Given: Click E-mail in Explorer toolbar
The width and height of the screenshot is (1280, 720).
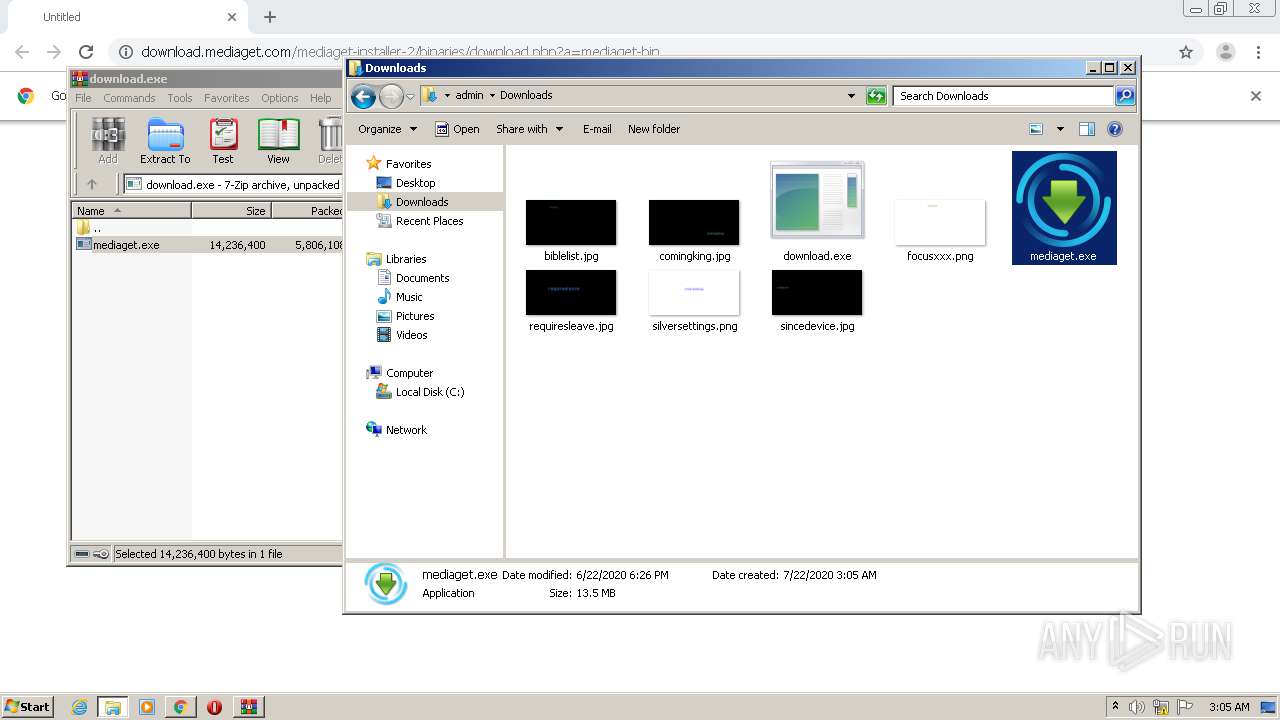Looking at the screenshot, I should pos(597,129).
